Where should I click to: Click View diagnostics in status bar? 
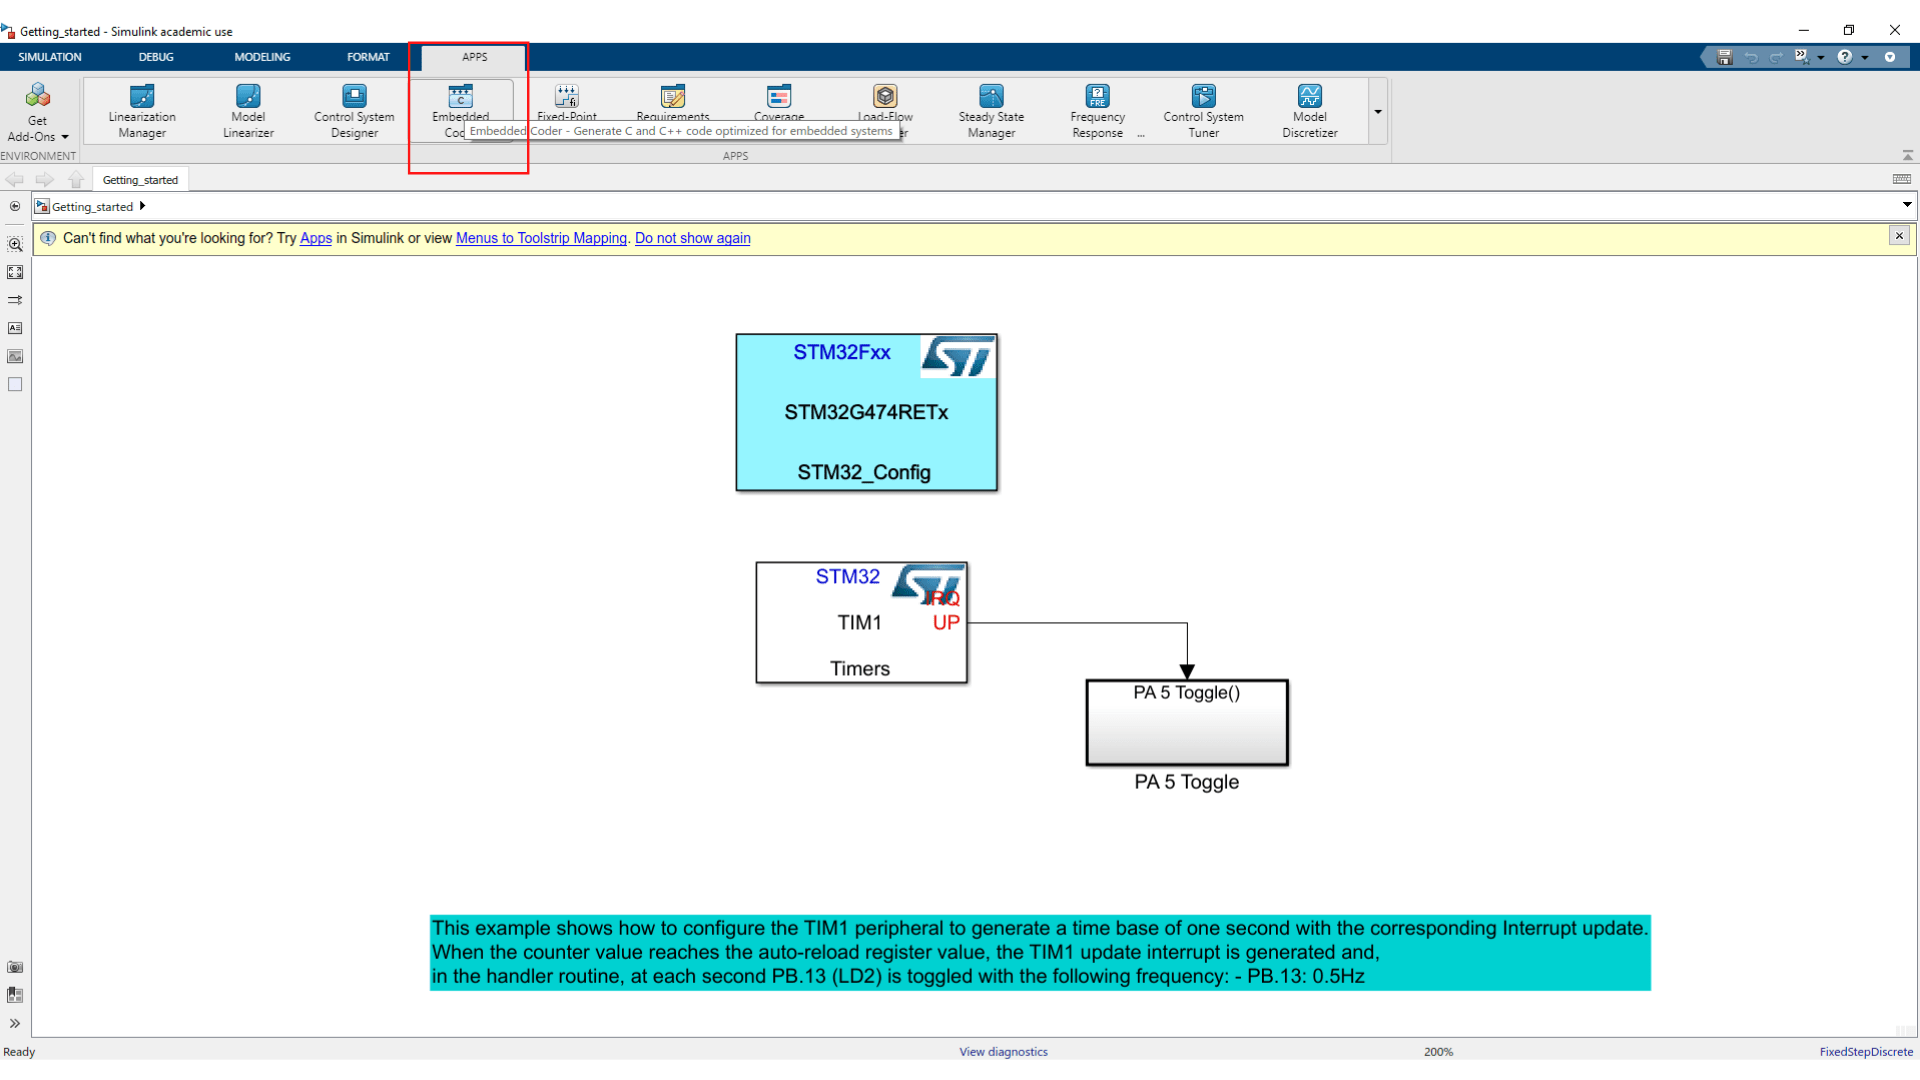point(1003,1052)
